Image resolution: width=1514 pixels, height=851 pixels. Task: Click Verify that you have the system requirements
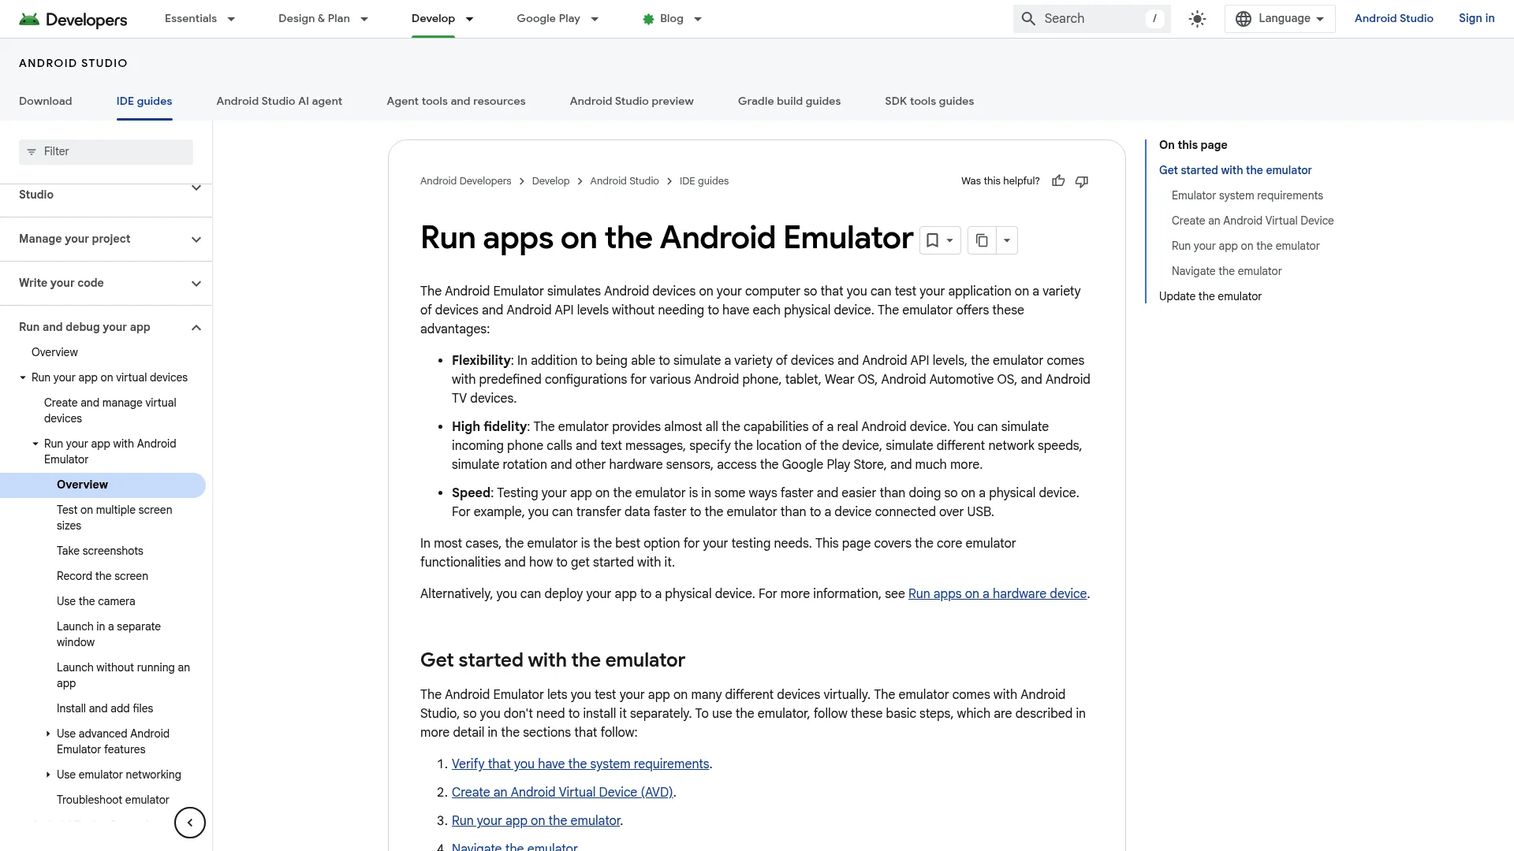[x=580, y=764]
